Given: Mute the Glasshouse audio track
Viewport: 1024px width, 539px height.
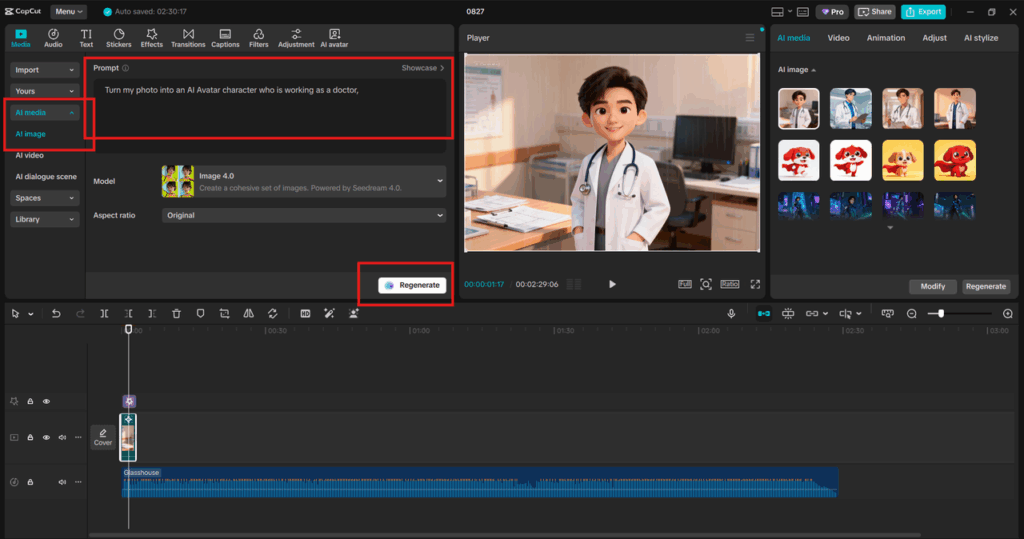Looking at the screenshot, I should tap(62, 482).
